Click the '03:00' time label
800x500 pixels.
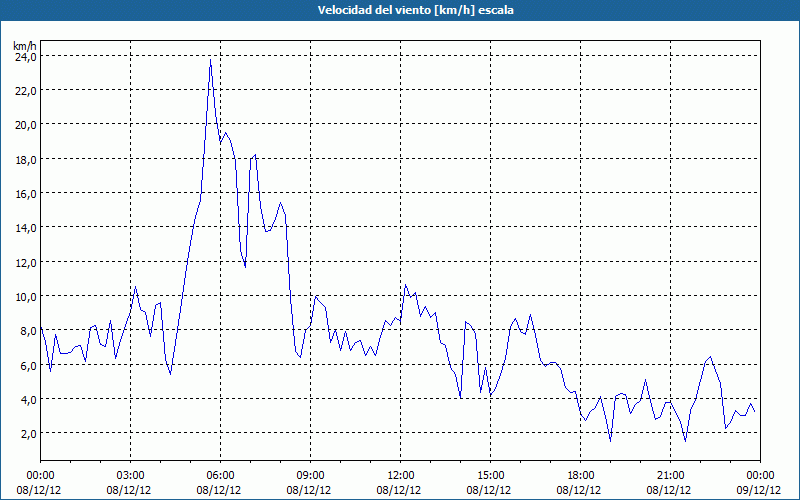131,476
